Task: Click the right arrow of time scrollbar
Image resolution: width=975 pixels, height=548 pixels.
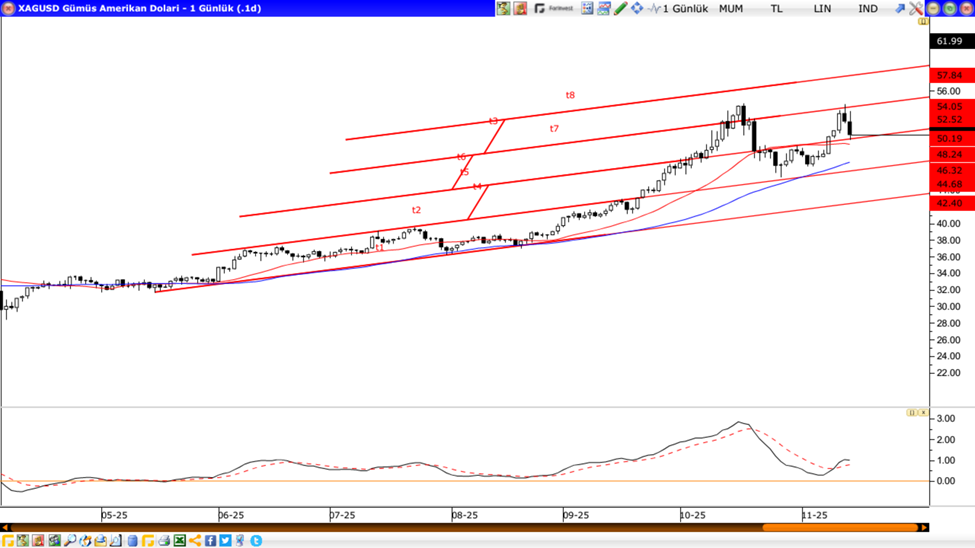Action: [x=924, y=528]
